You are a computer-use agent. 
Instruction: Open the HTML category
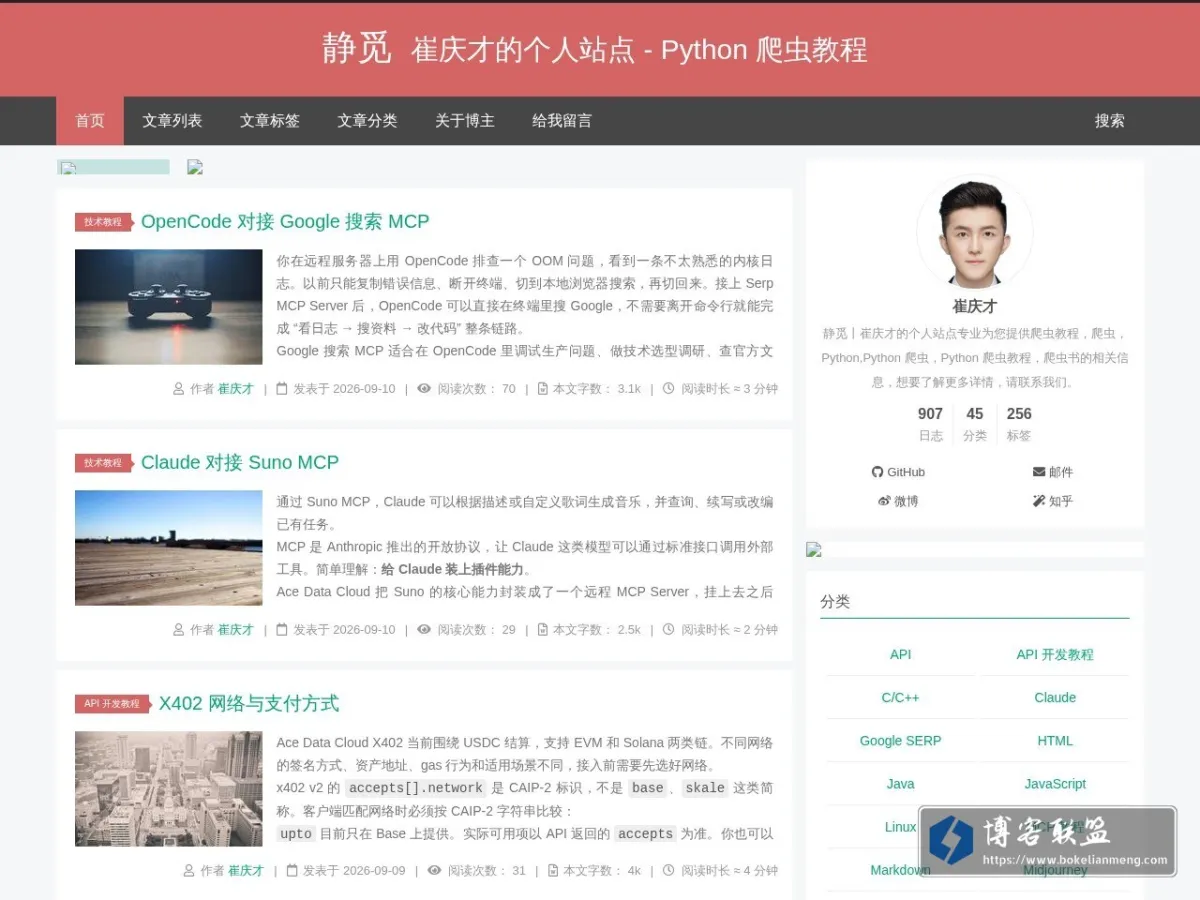(1055, 741)
